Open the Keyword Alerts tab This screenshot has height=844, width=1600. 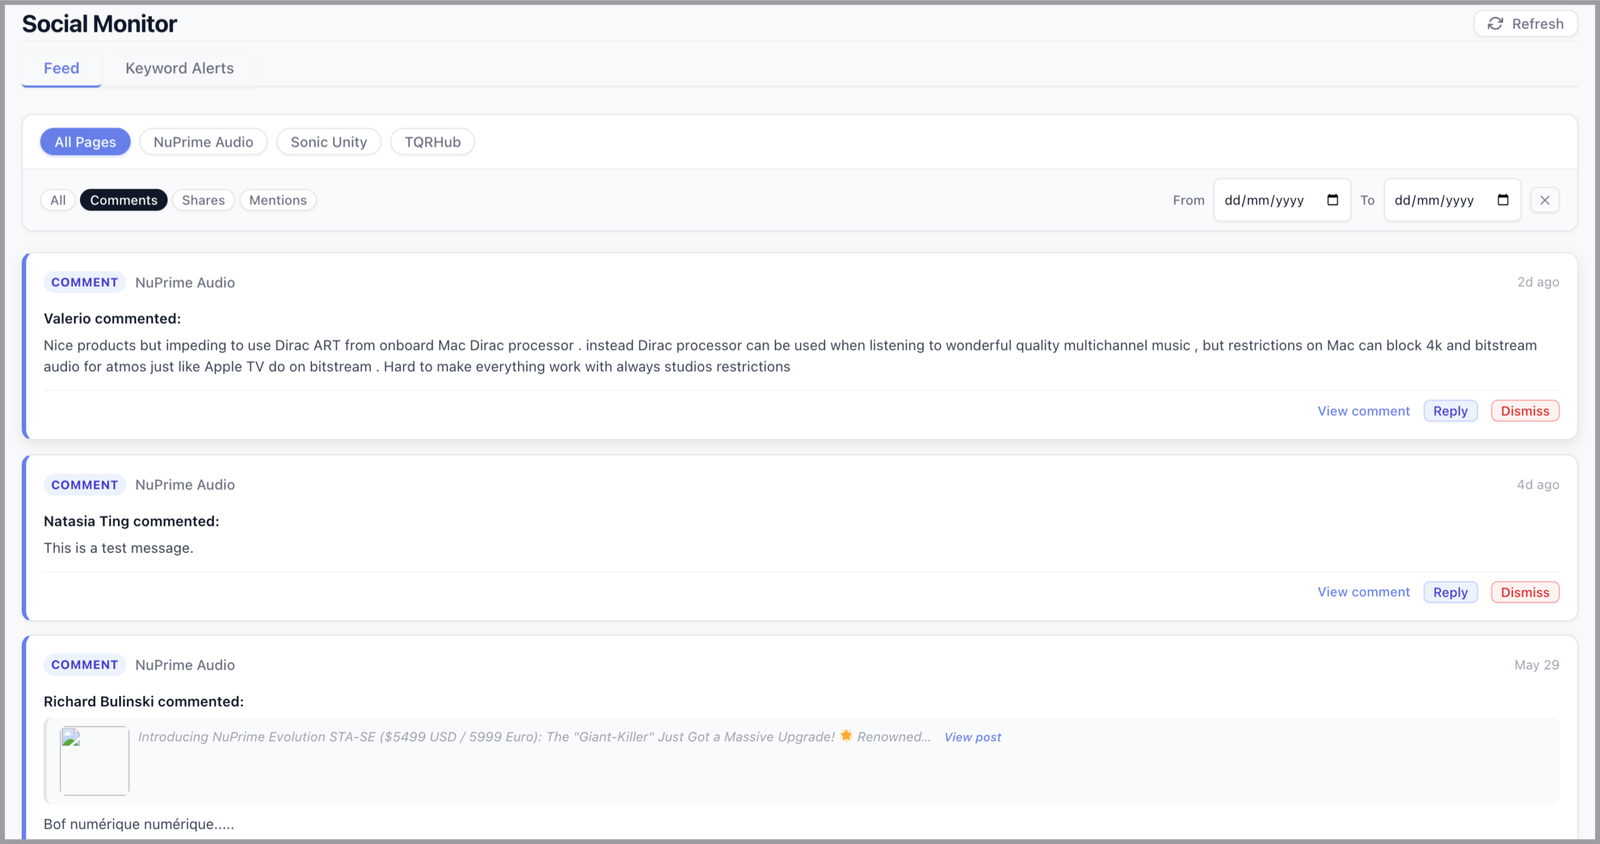pos(179,68)
